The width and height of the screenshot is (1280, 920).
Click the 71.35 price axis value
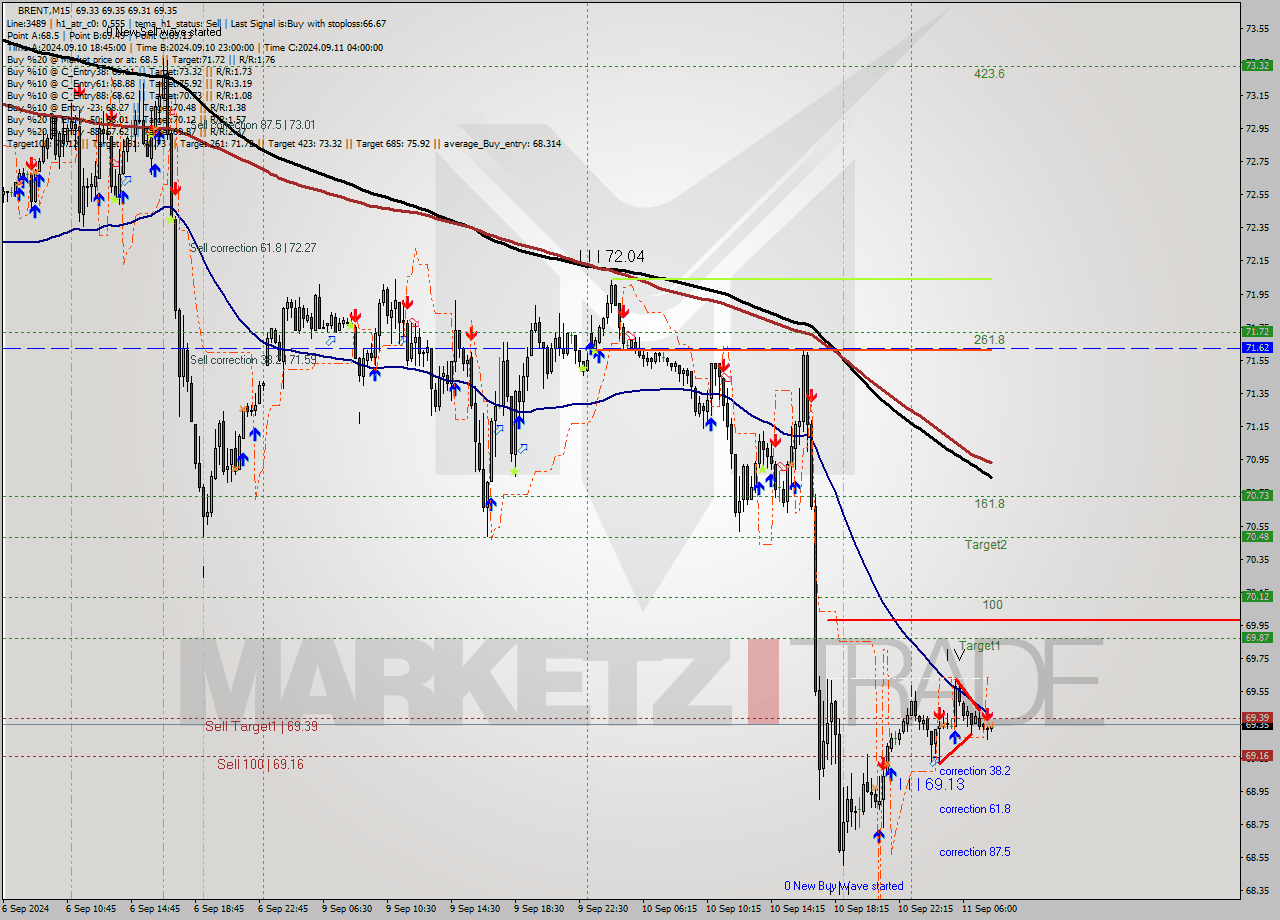(1257, 394)
